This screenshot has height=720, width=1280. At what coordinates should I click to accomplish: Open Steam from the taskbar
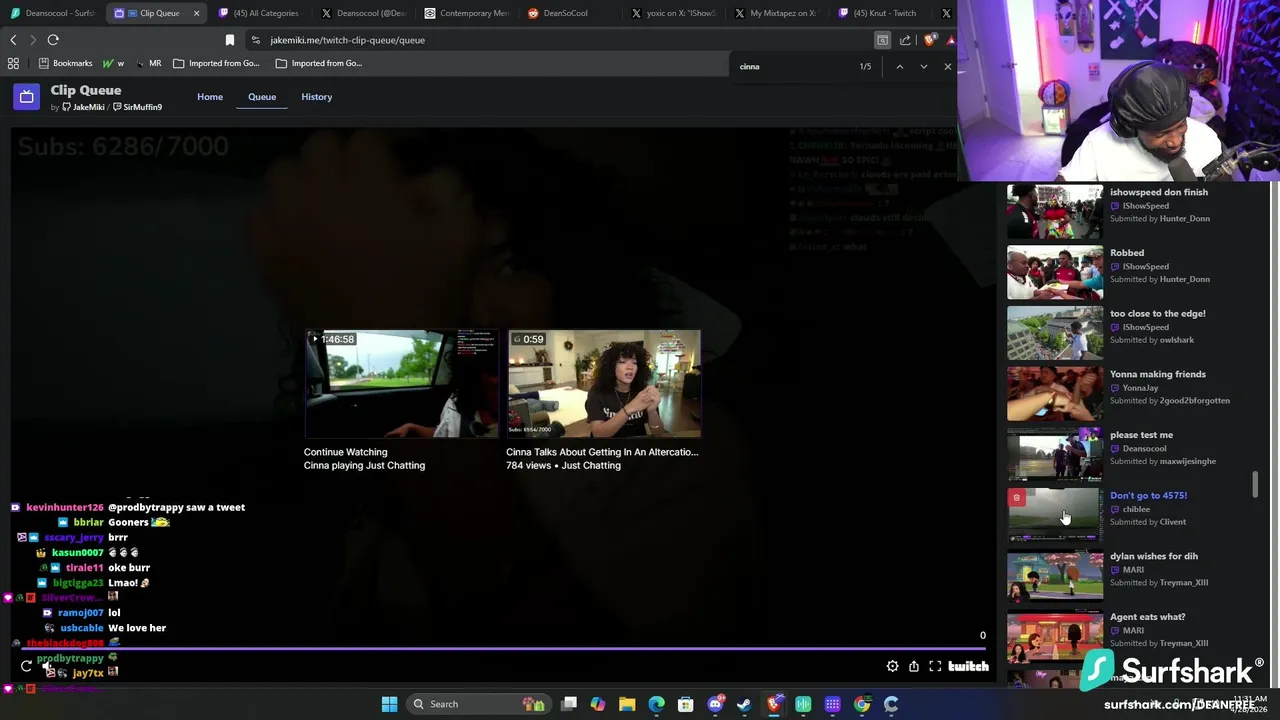pyautogui.click(x=744, y=704)
